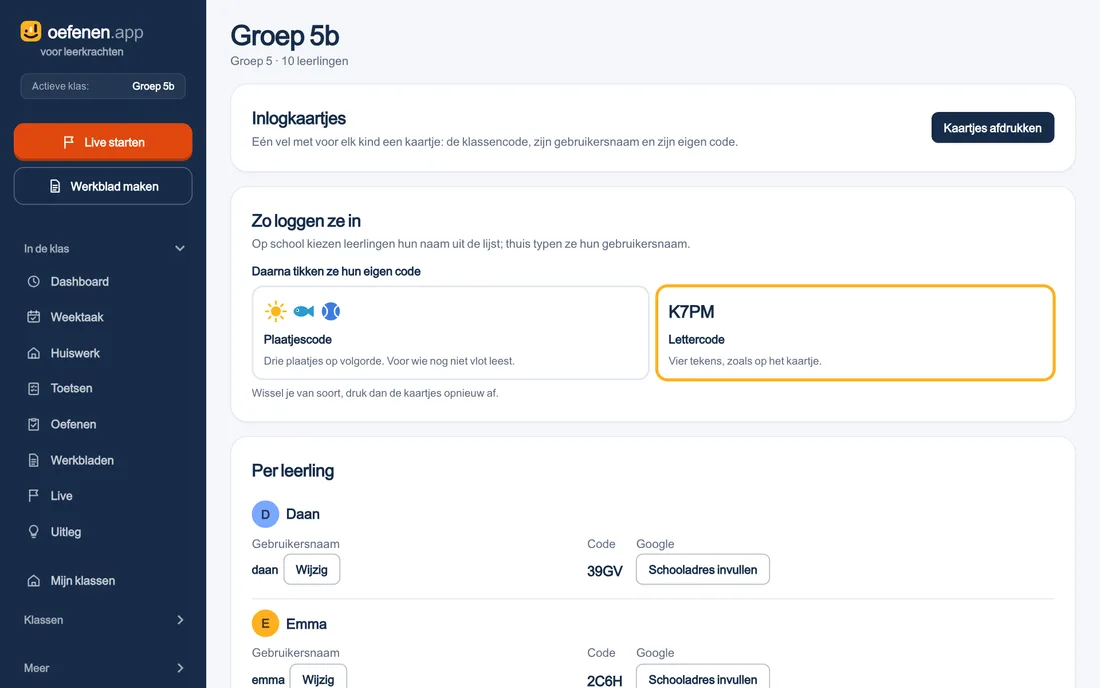Click the Groep 5 · 10 leerlingen subtitle
The height and width of the screenshot is (688, 1100).
click(289, 61)
